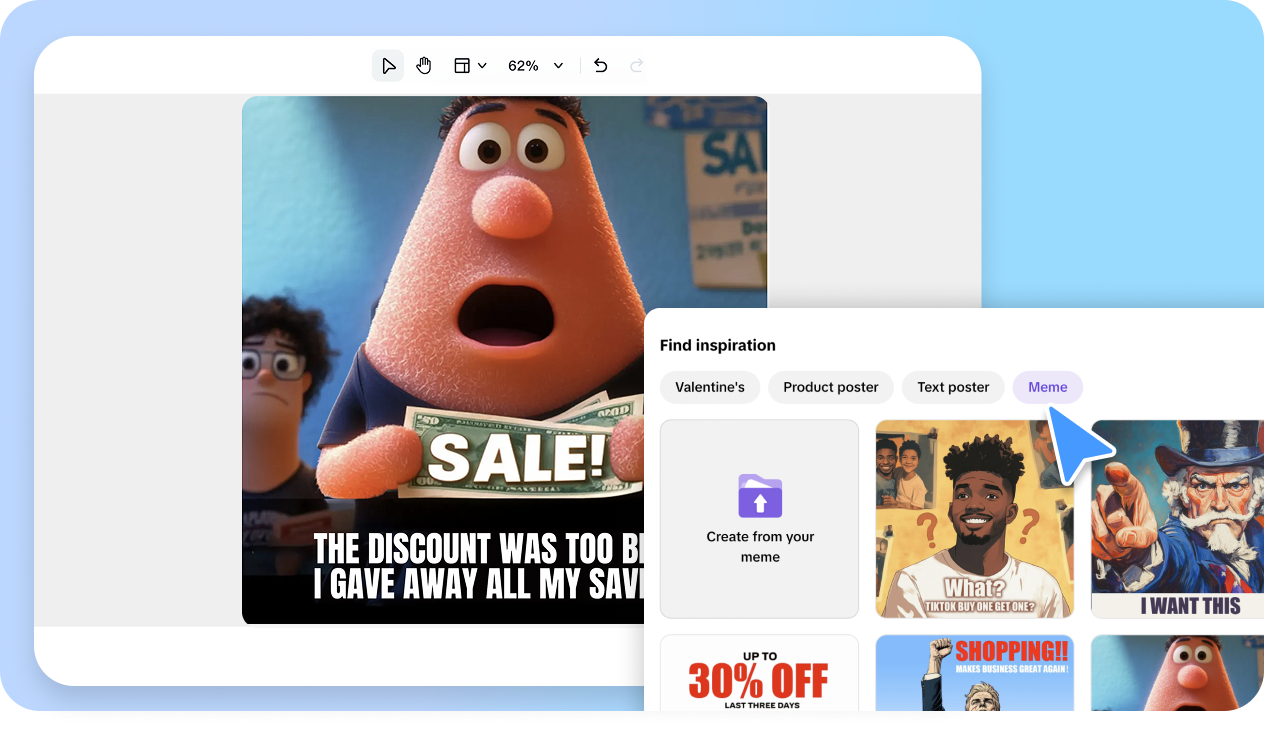
Task: Switch to the Text poster category
Action: pyautogui.click(x=952, y=387)
